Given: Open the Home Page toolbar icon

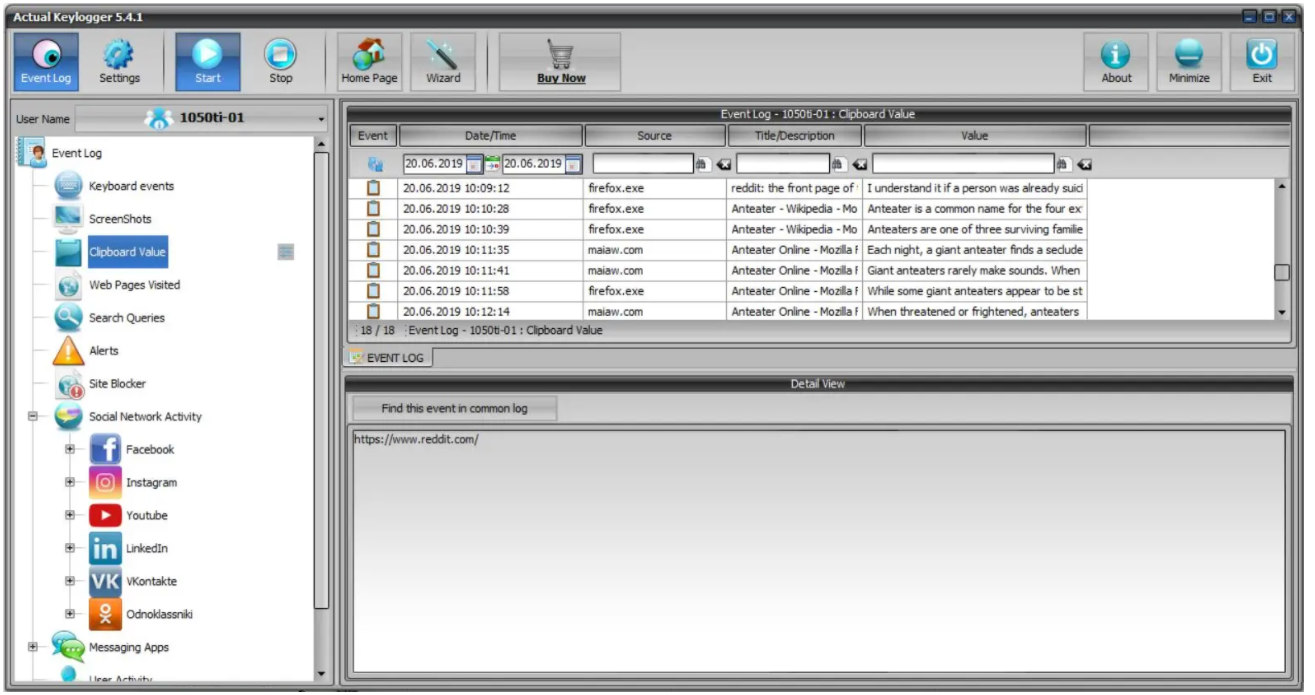Looking at the screenshot, I should [x=370, y=62].
